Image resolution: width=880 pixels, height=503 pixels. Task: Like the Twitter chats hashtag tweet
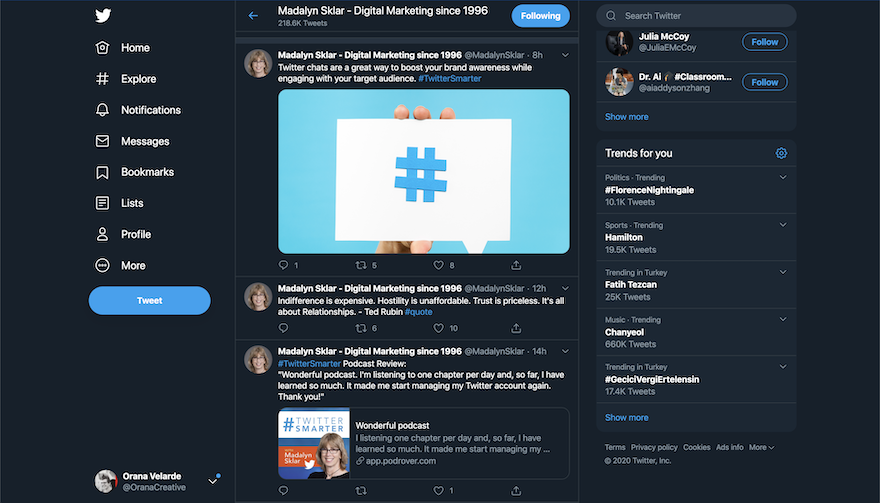(438, 265)
